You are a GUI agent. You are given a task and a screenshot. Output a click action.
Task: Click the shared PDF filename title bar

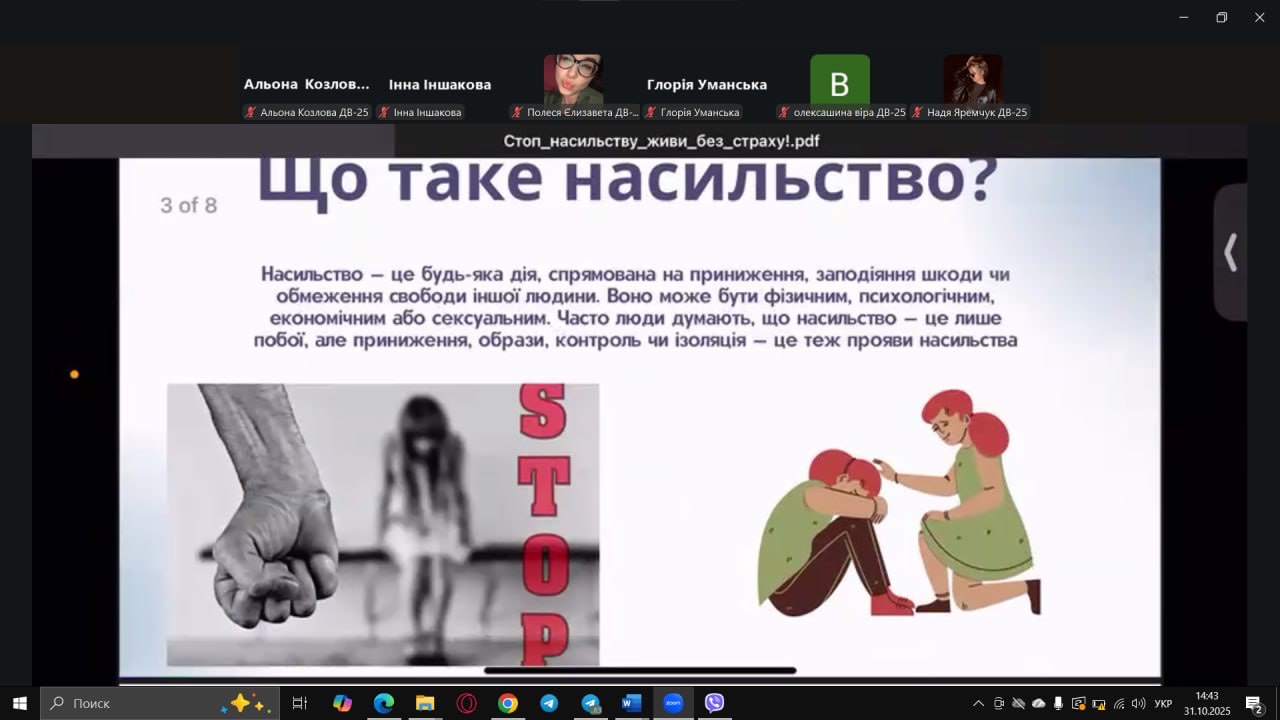click(661, 141)
